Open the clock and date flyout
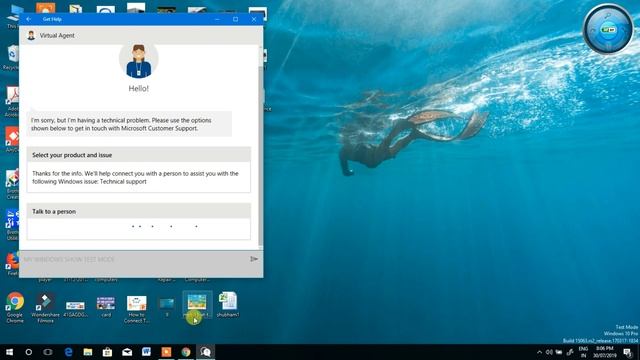 (x=604, y=352)
